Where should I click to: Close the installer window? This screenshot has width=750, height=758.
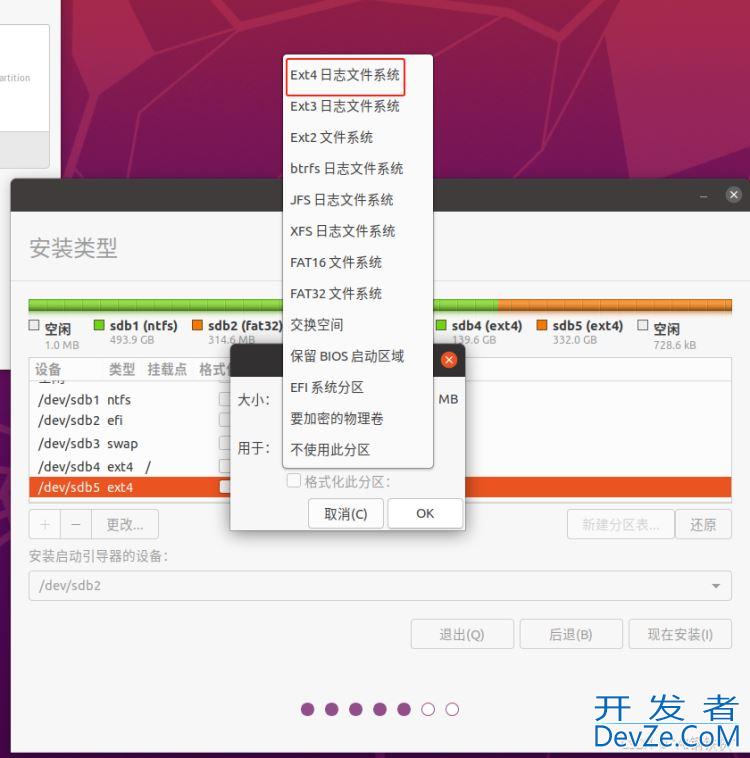tap(734, 195)
